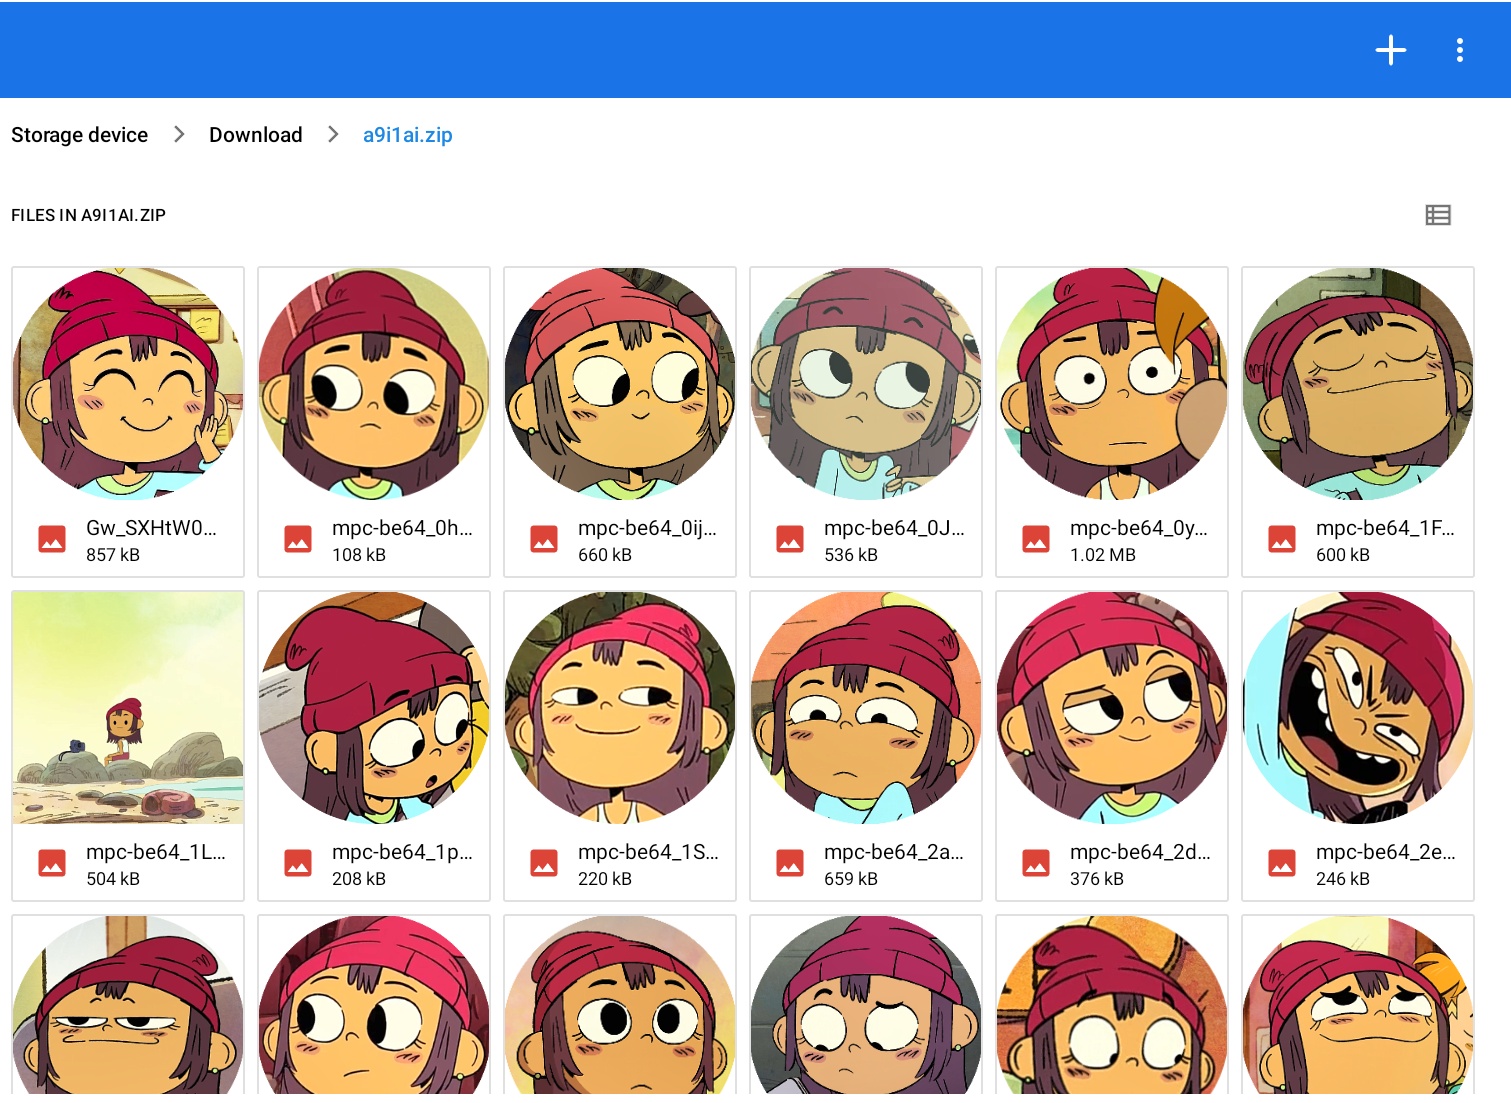The height and width of the screenshot is (1103, 1511).
Task: Click image file icon beside mpc-be64_2d
Action: pos(1036,864)
